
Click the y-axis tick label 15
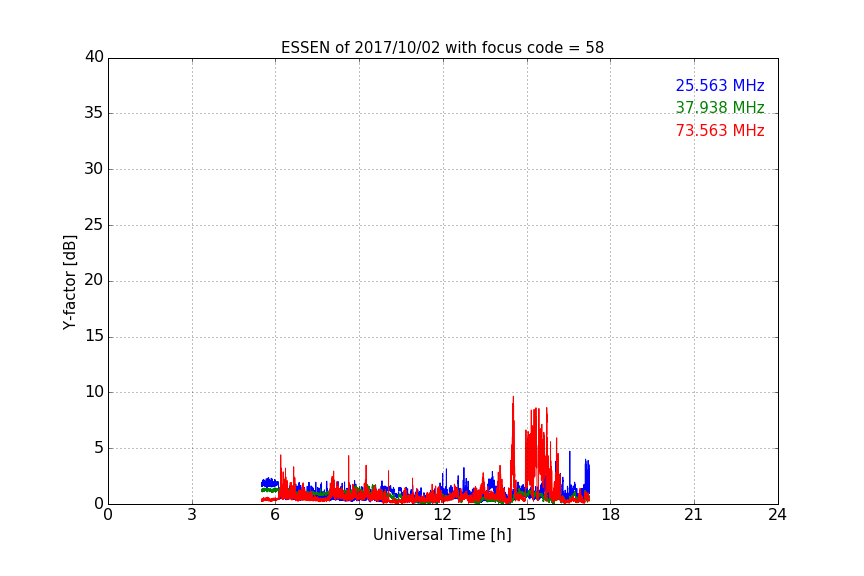[94, 336]
